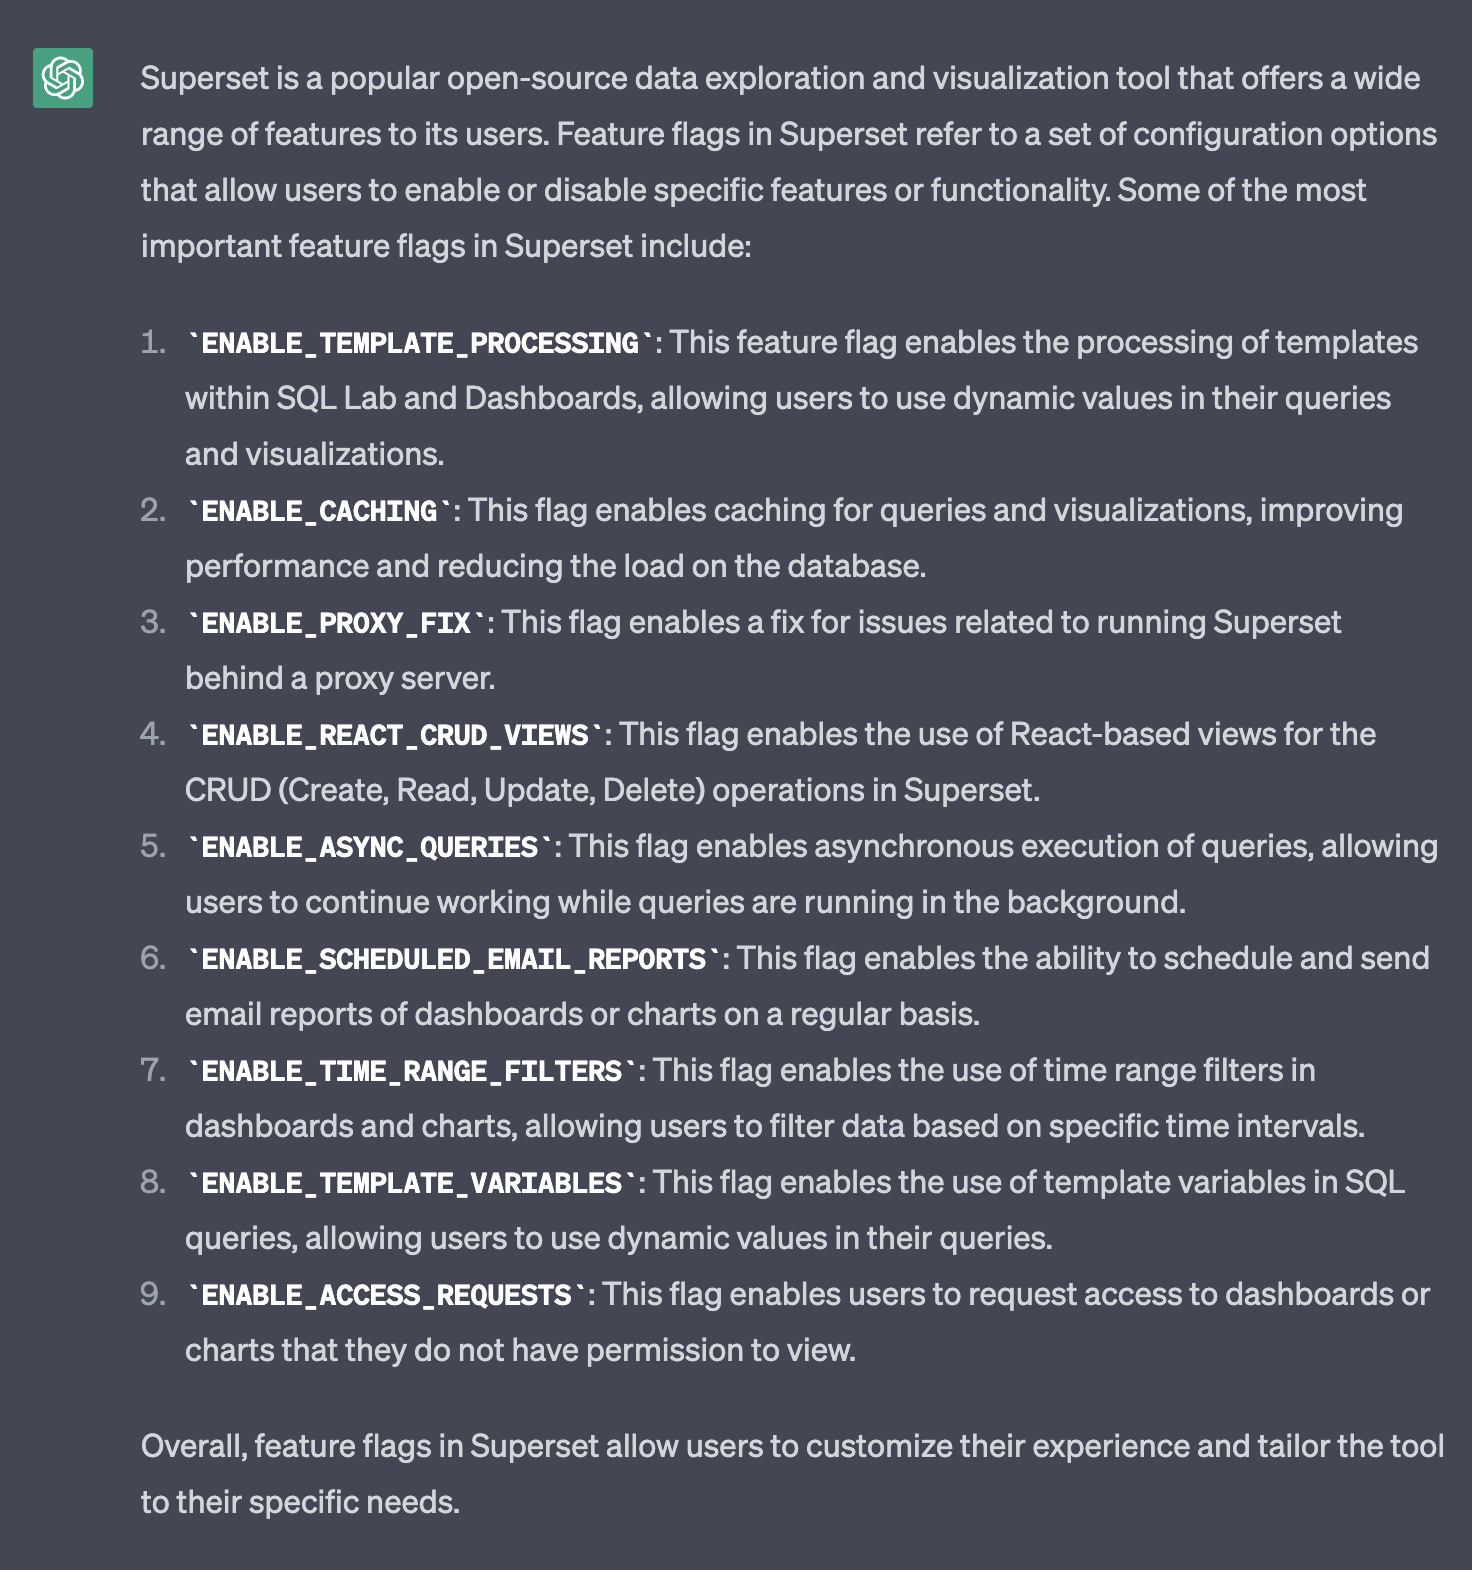This screenshot has height=1570, width=1472.
Task: Click the ChatGPT logo avatar
Action: pyautogui.click(x=63, y=78)
